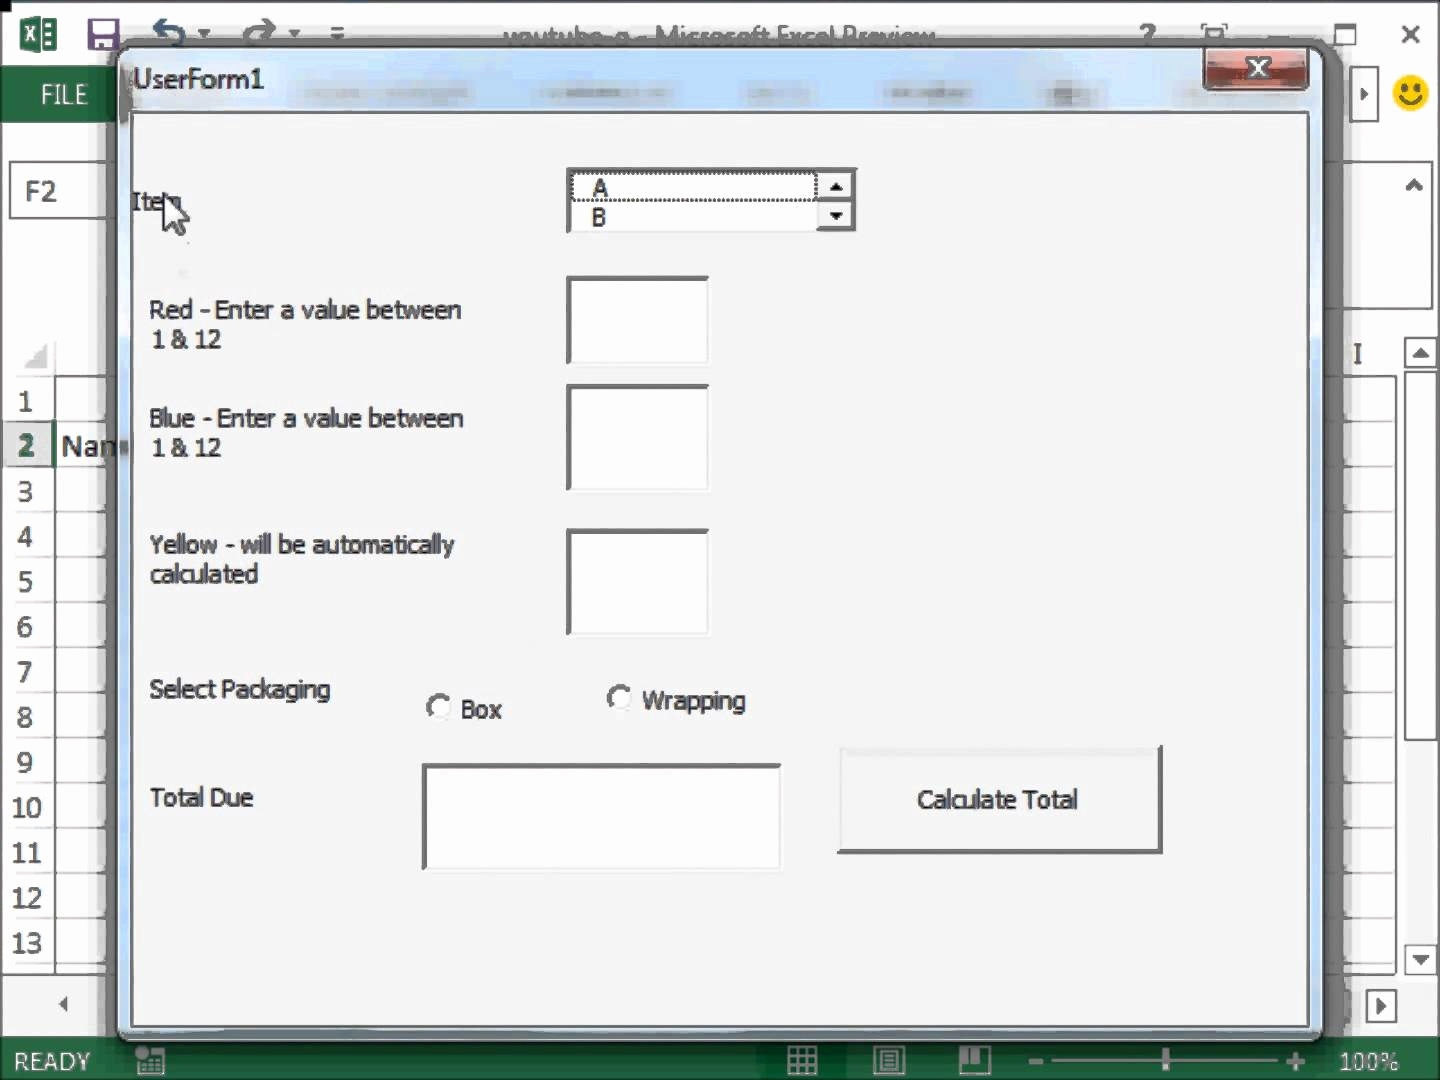Select the Wrapping packaging option

click(x=621, y=698)
